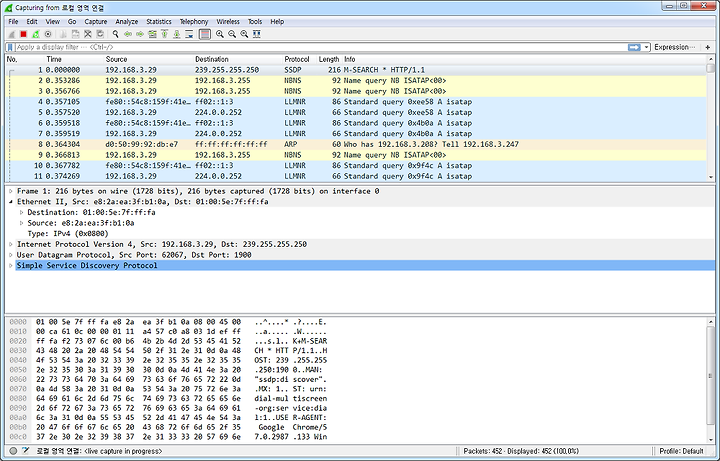Click the packet list vertical scrollbar thumb
The width and height of the screenshot is (720, 461).
[711, 68]
